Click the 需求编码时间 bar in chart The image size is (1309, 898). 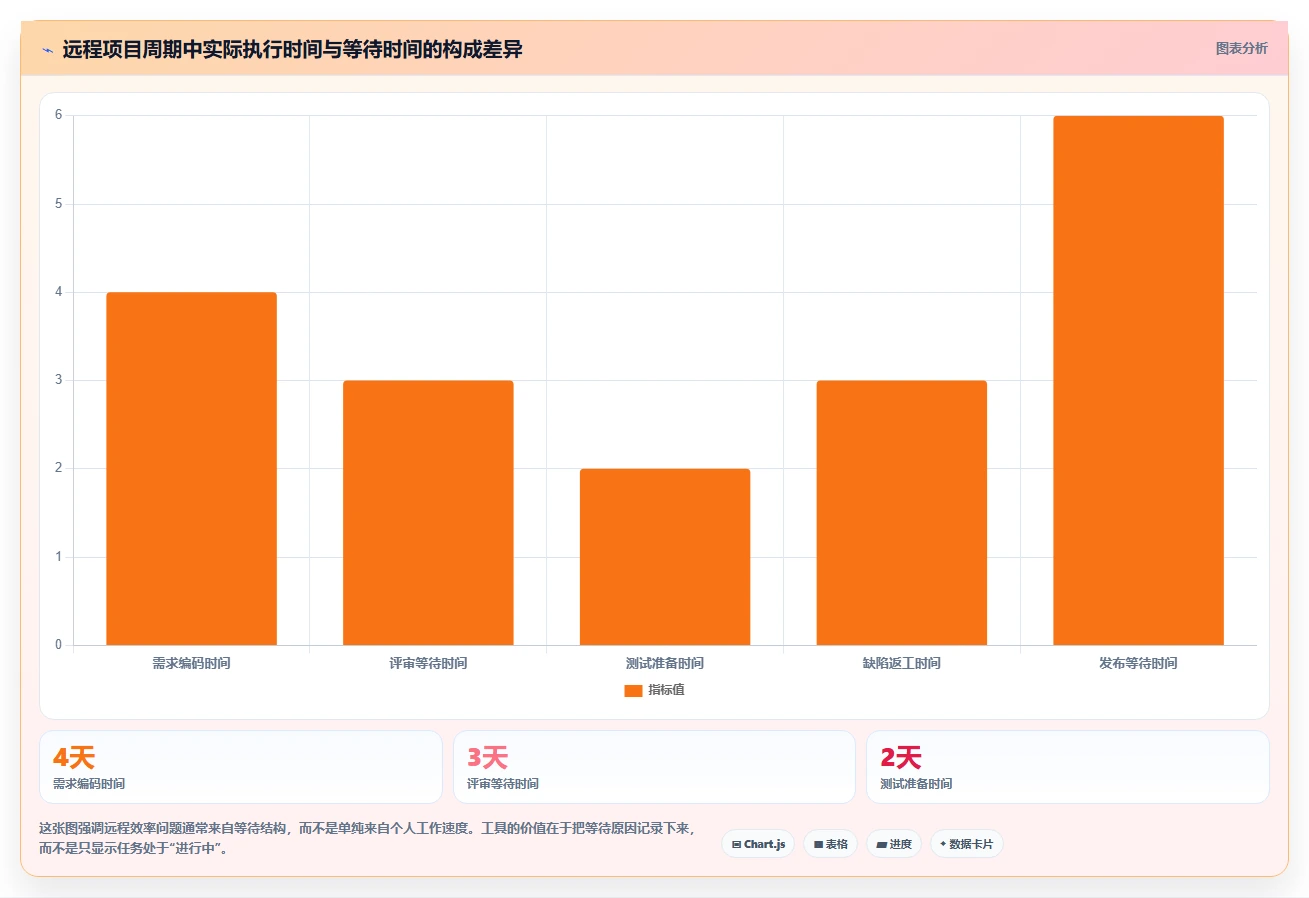pyautogui.click(x=191, y=468)
